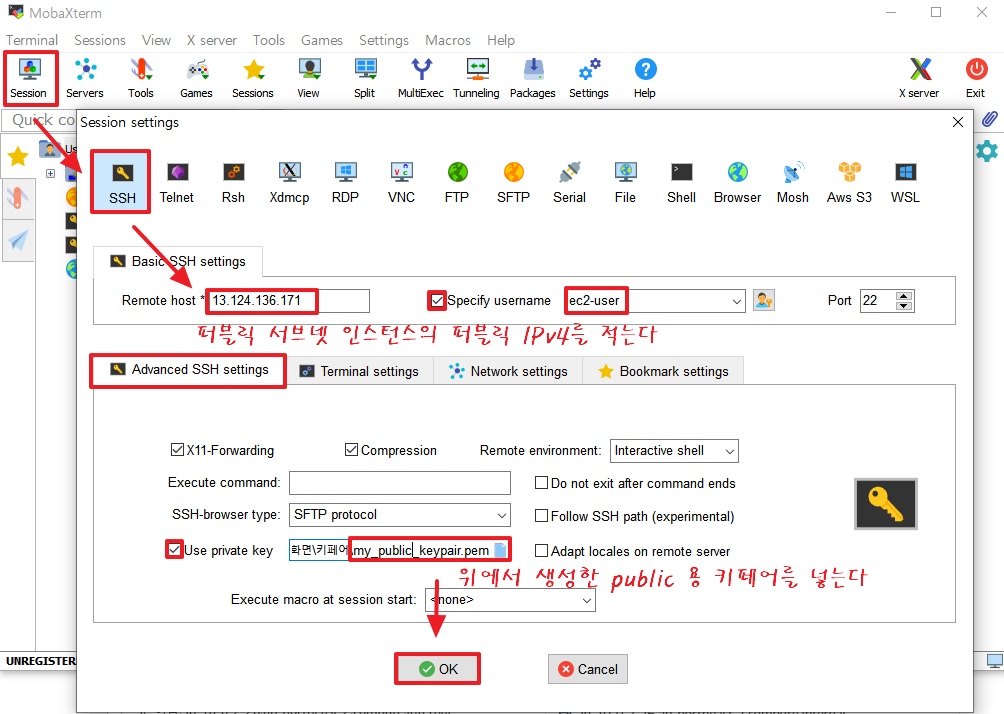Select FTP session type
Image resolution: width=1004 pixels, height=714 pixels.
[x=457, y=183]
